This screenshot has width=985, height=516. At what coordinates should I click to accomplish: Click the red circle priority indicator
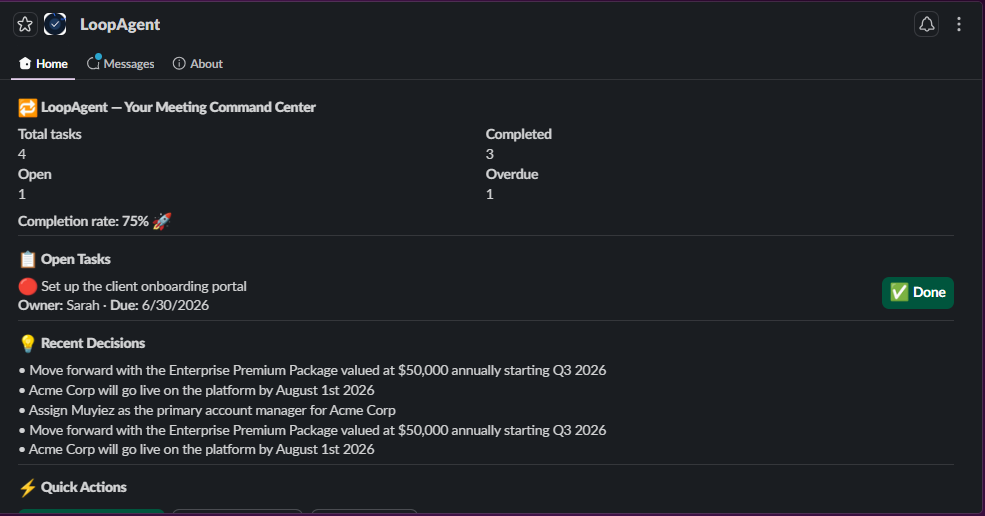coord(28,287)
